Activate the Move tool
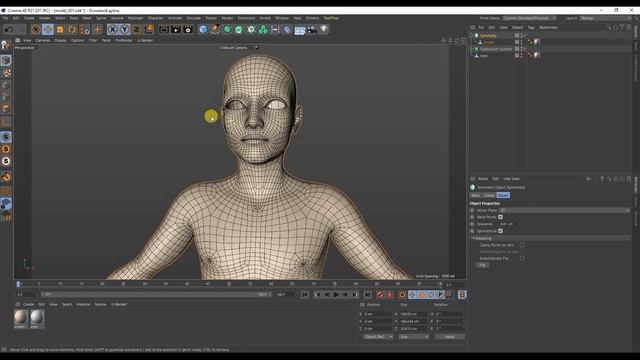Viewport: 640px width, 360px height. (48, 29)
